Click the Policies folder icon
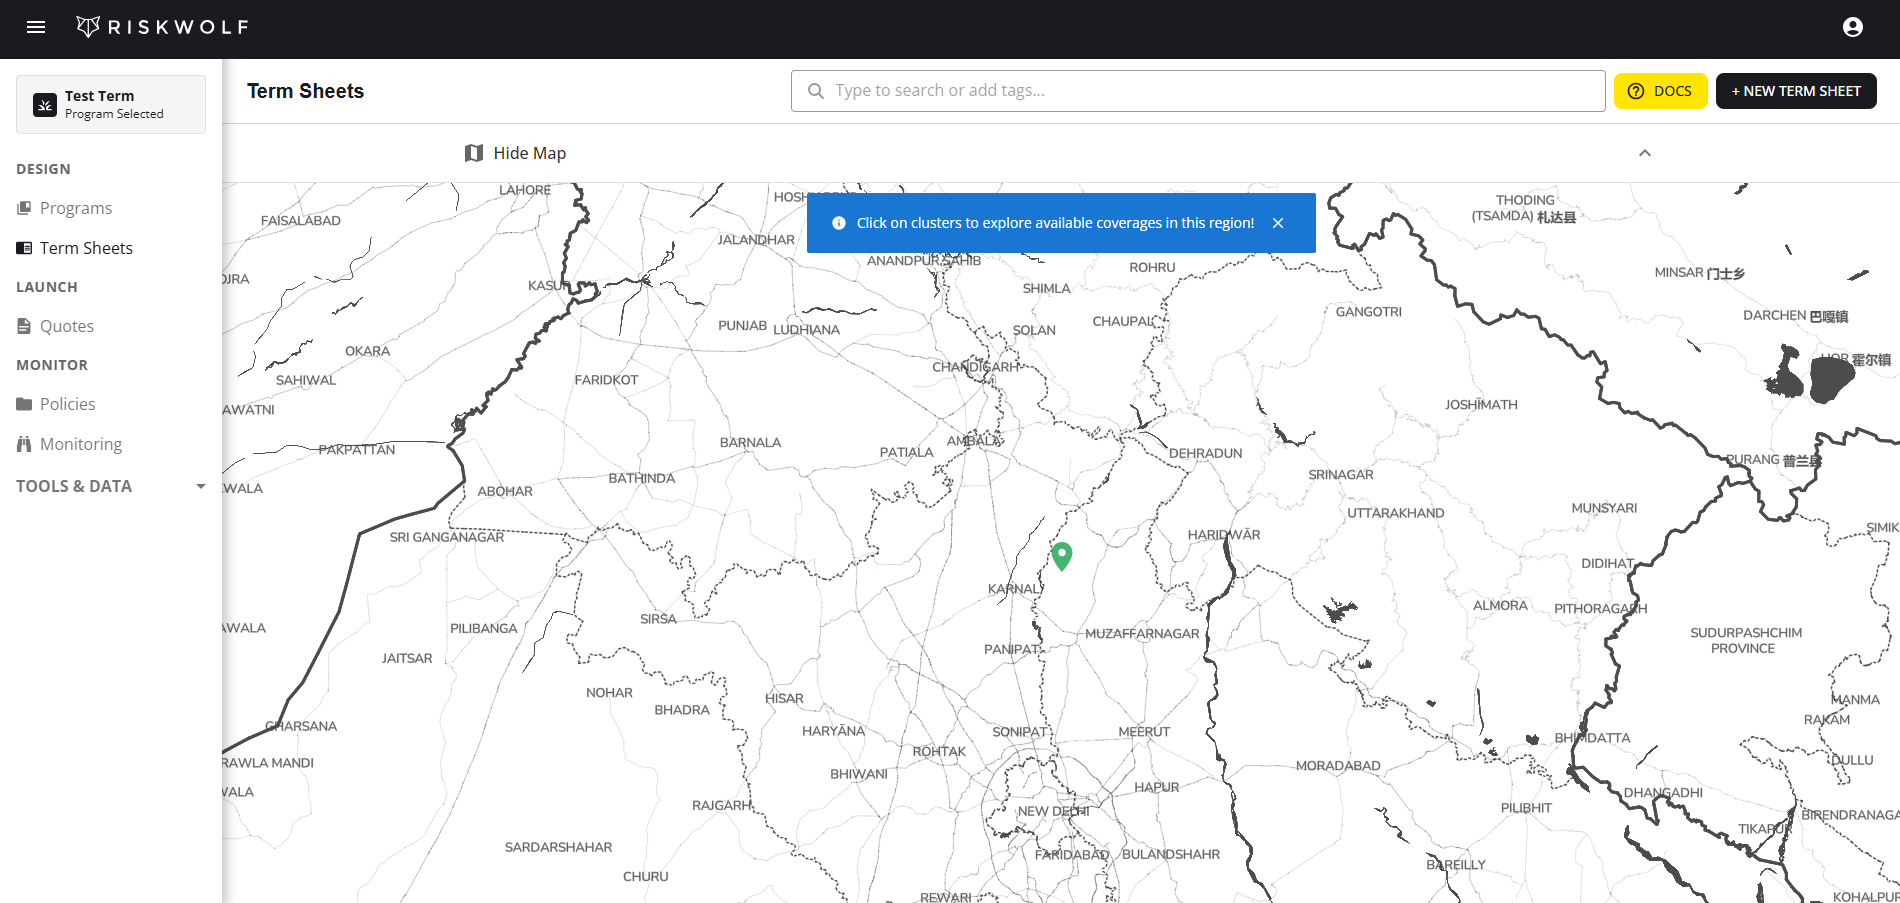The image size is (1900, 903). (x=23, y=403)
